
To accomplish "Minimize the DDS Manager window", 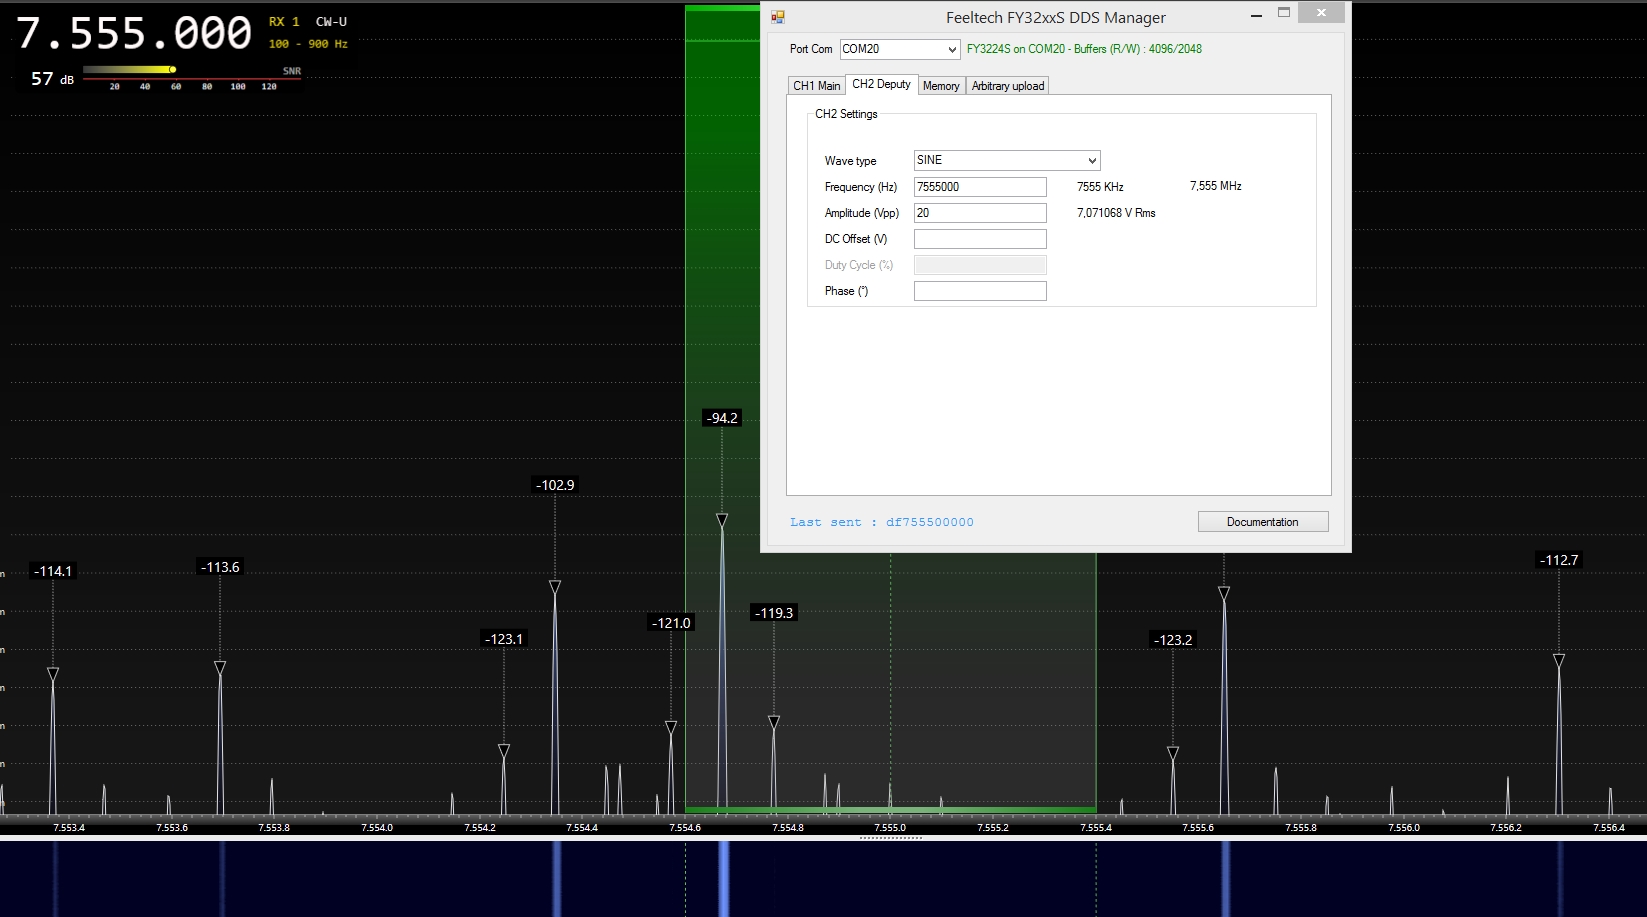I will coord(1256,15).
